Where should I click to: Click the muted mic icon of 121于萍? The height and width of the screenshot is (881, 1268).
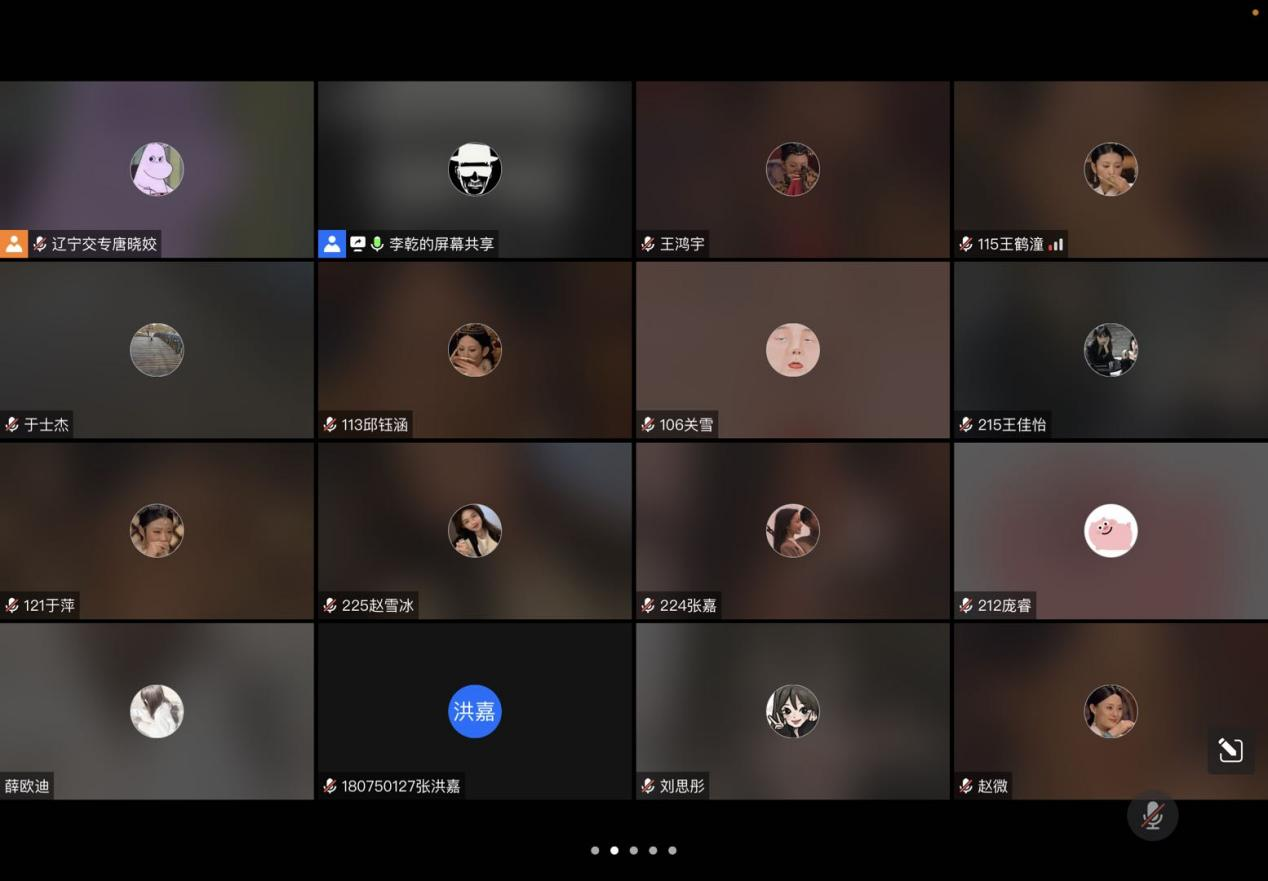pyautogui.click(x=12, y=605)
